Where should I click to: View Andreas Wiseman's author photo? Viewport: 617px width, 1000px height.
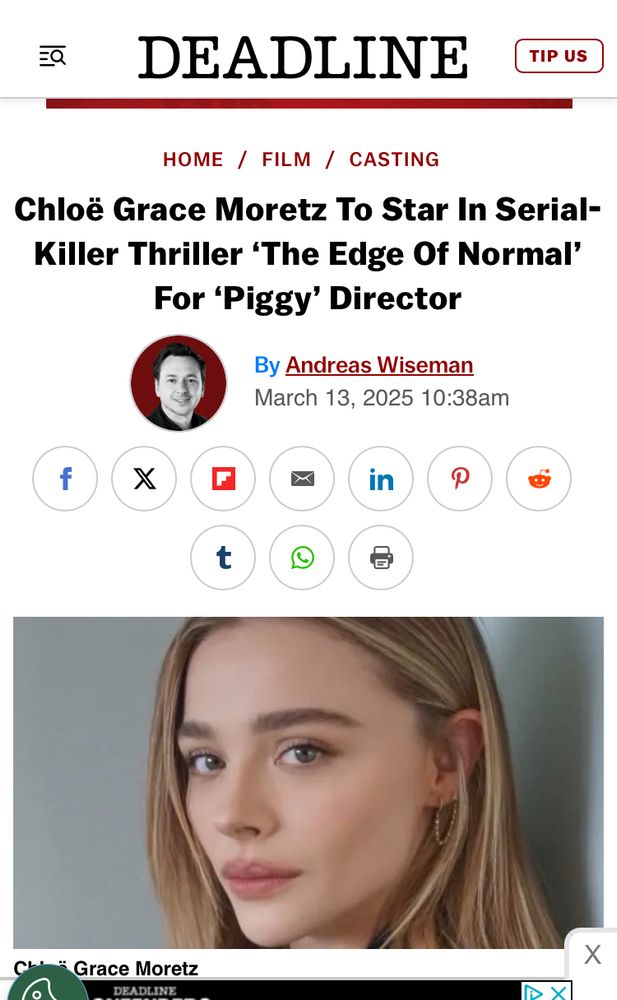coord(178,383)
